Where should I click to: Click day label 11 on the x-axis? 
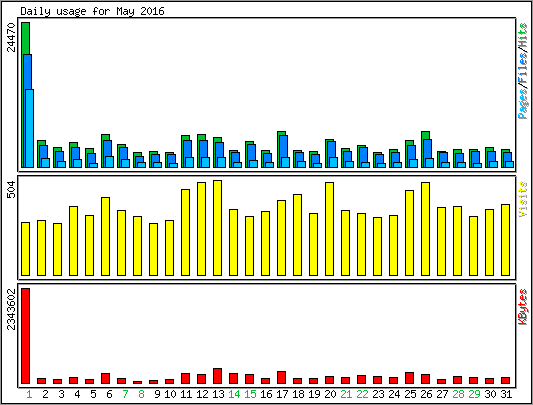[x=186, y=394]
